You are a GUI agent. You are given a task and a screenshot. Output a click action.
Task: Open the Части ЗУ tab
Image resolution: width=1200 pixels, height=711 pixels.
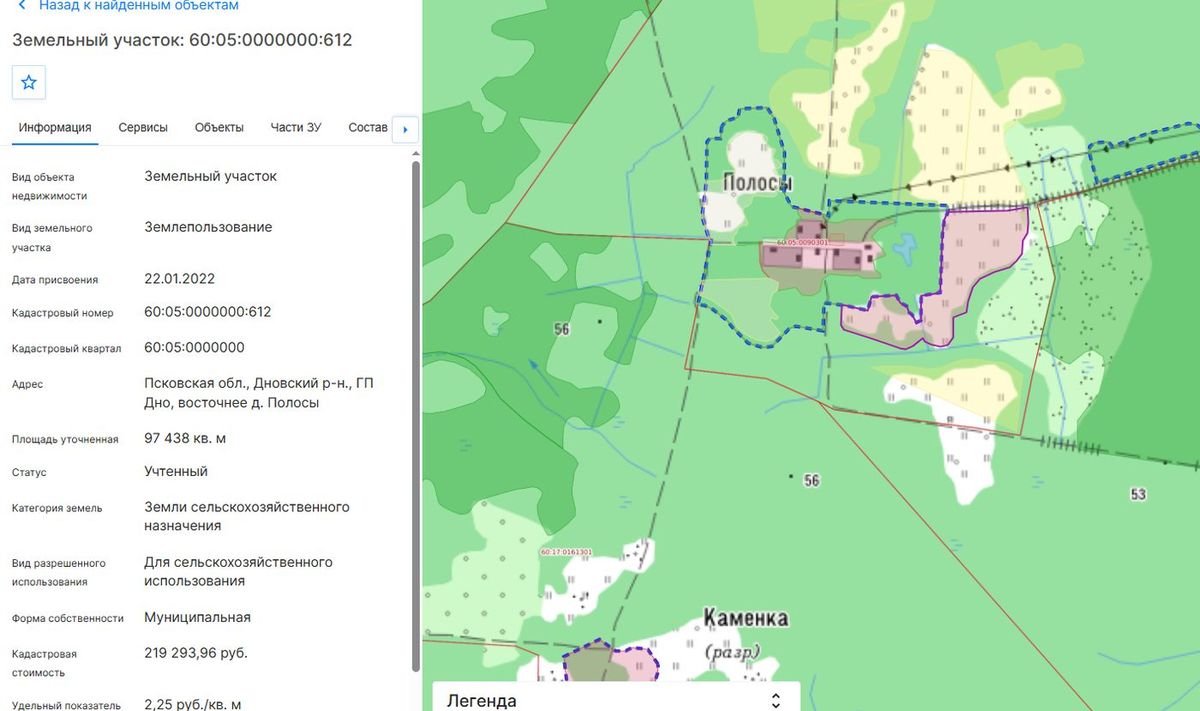click(x=296, y=127)
